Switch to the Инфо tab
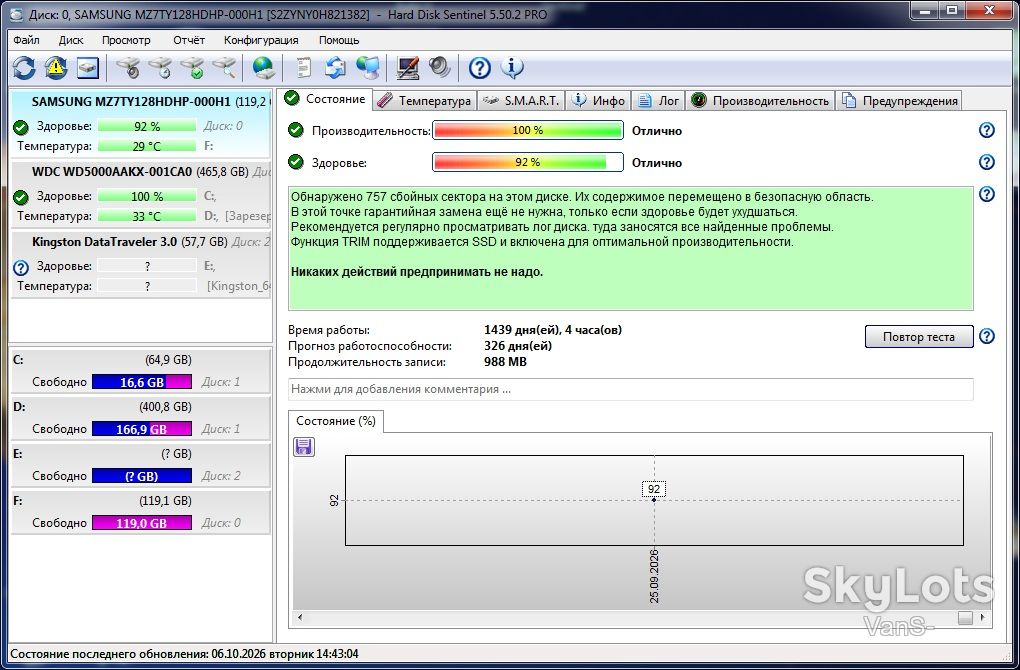The image size is (1020, 670). (598, 100)
